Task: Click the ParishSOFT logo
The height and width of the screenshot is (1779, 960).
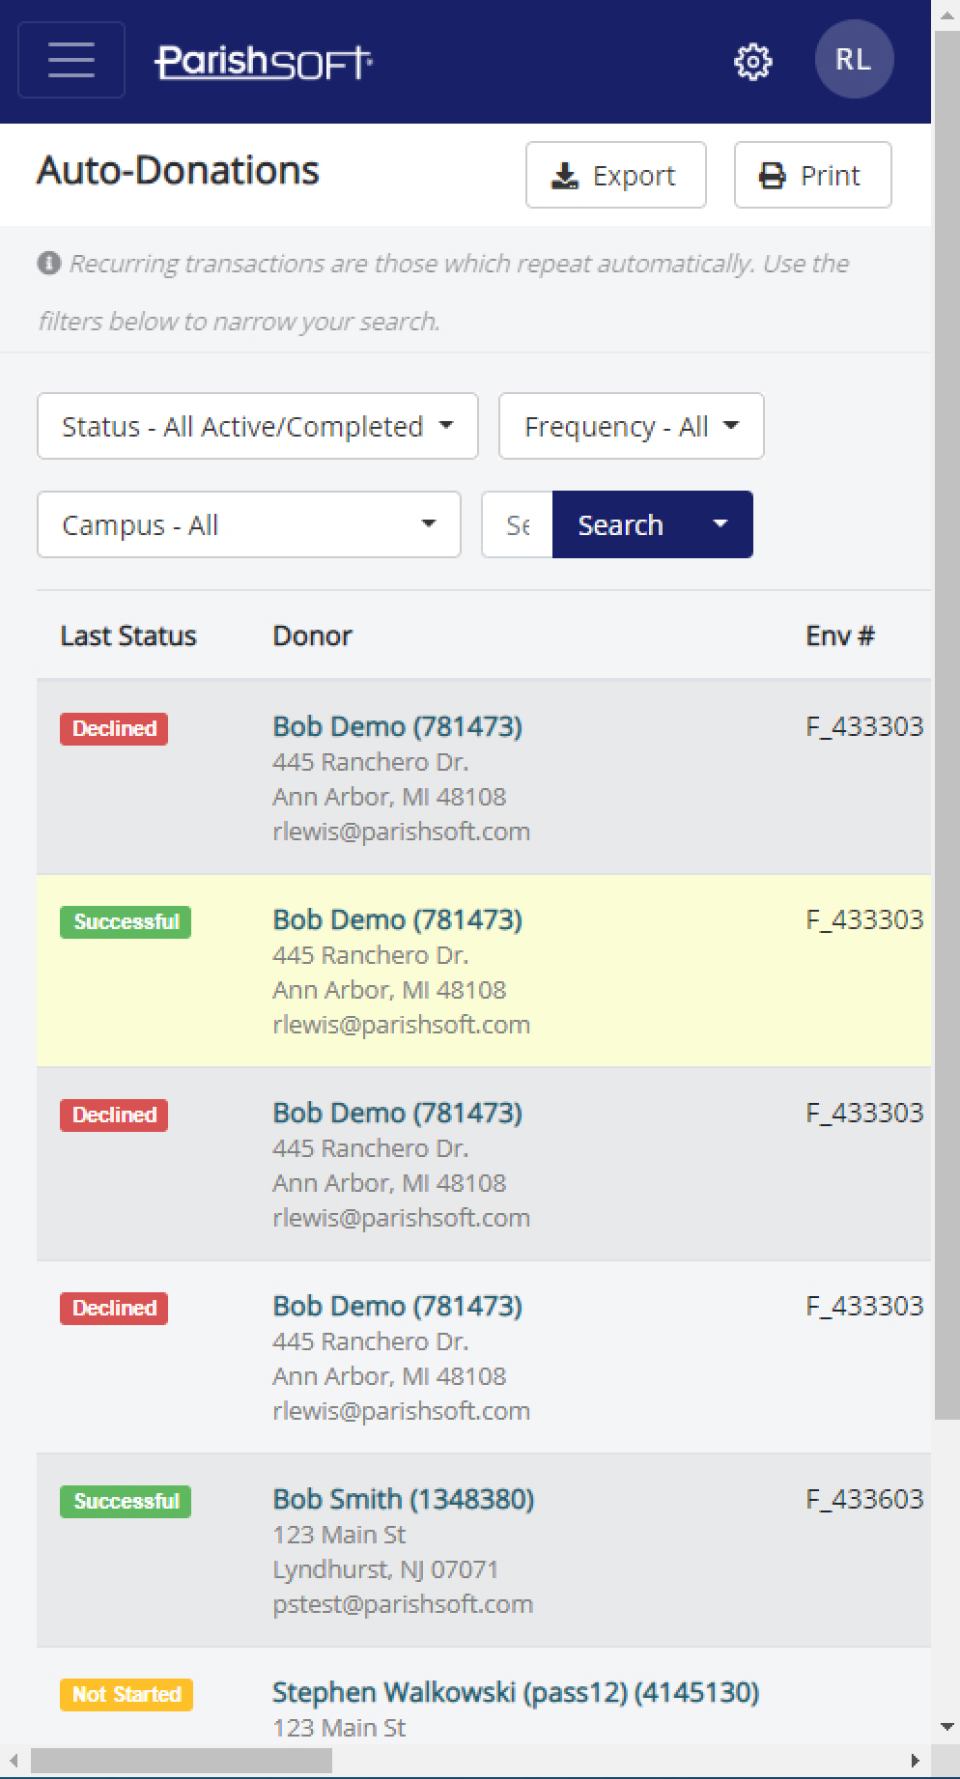Action: click(264, 60)
